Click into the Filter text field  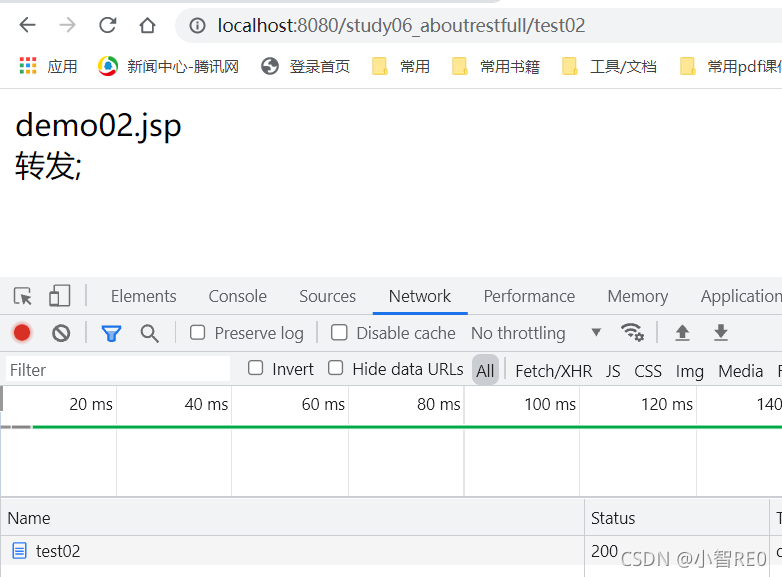(x=118, y=370)
